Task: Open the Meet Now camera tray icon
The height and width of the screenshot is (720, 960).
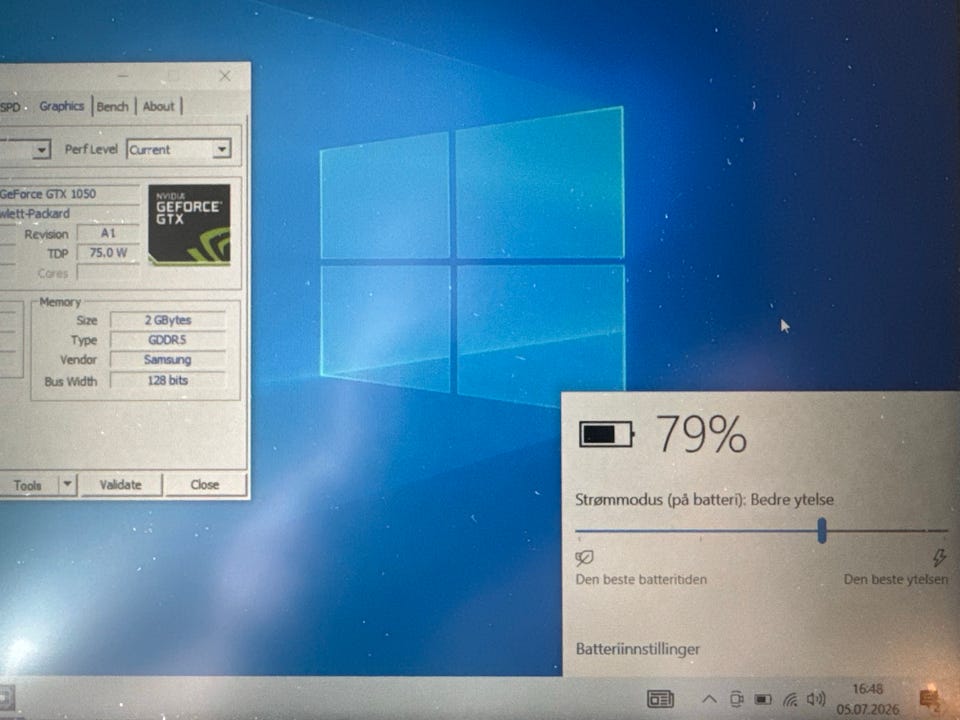Action: coord(737,699)
